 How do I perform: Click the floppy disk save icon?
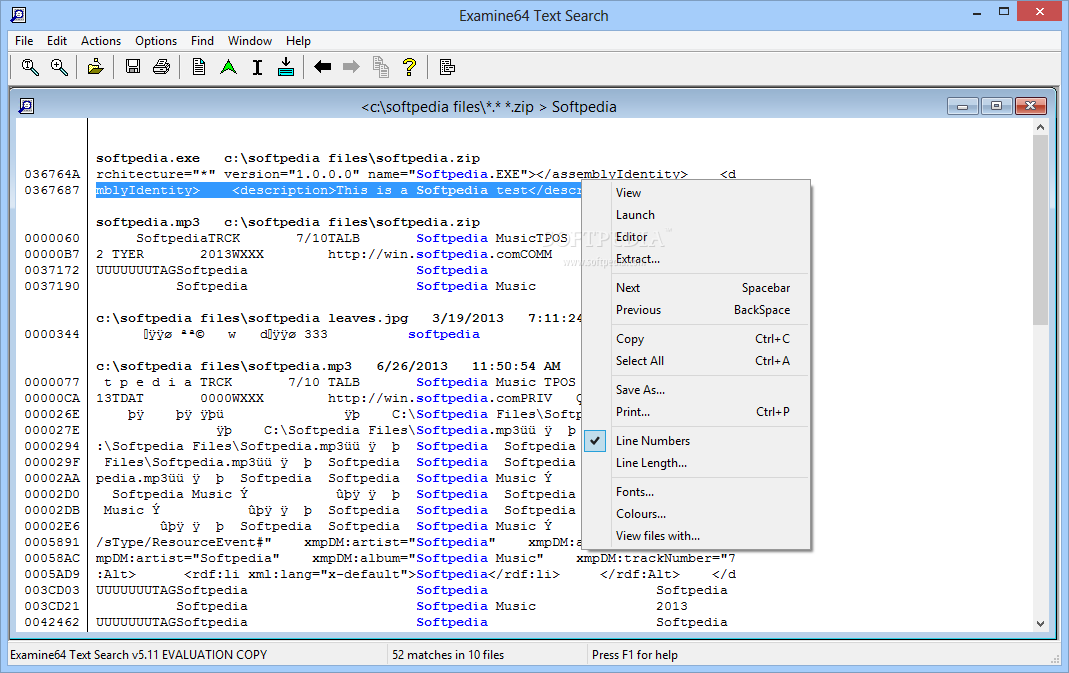133,67
